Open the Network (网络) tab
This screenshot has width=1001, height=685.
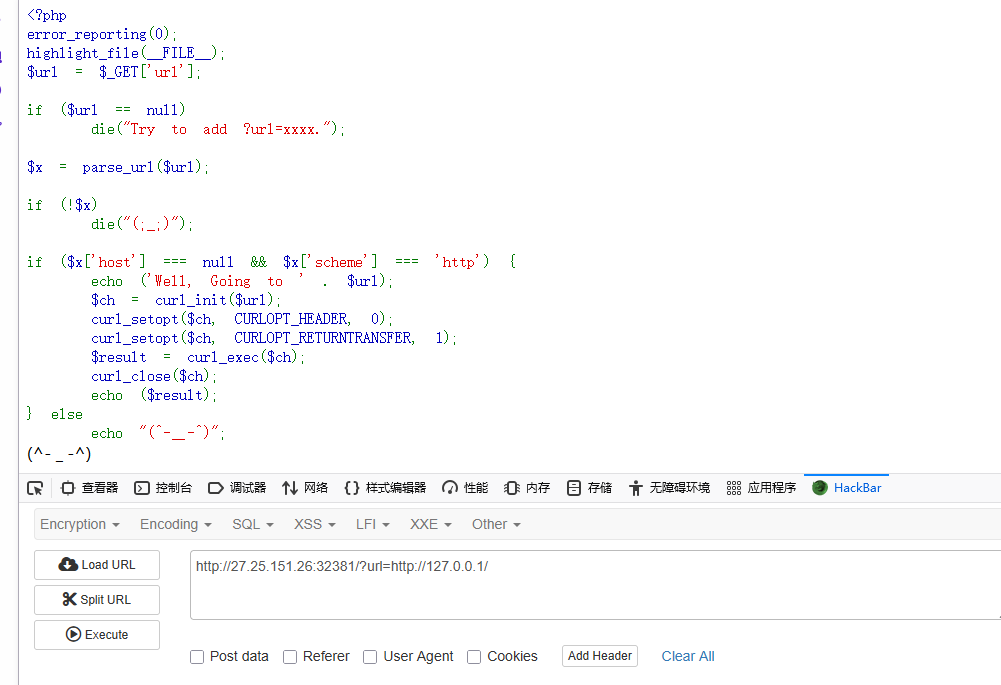coord(305,488)
